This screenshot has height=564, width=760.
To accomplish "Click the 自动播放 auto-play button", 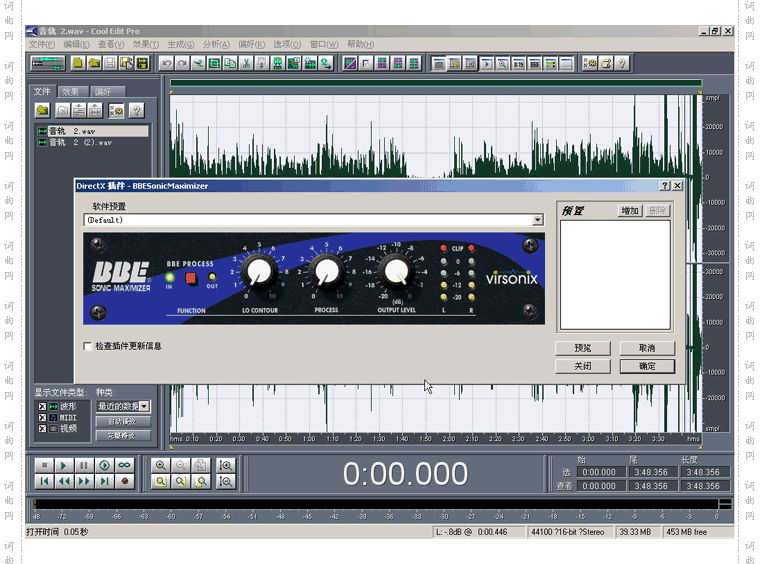I will (123, 422).
